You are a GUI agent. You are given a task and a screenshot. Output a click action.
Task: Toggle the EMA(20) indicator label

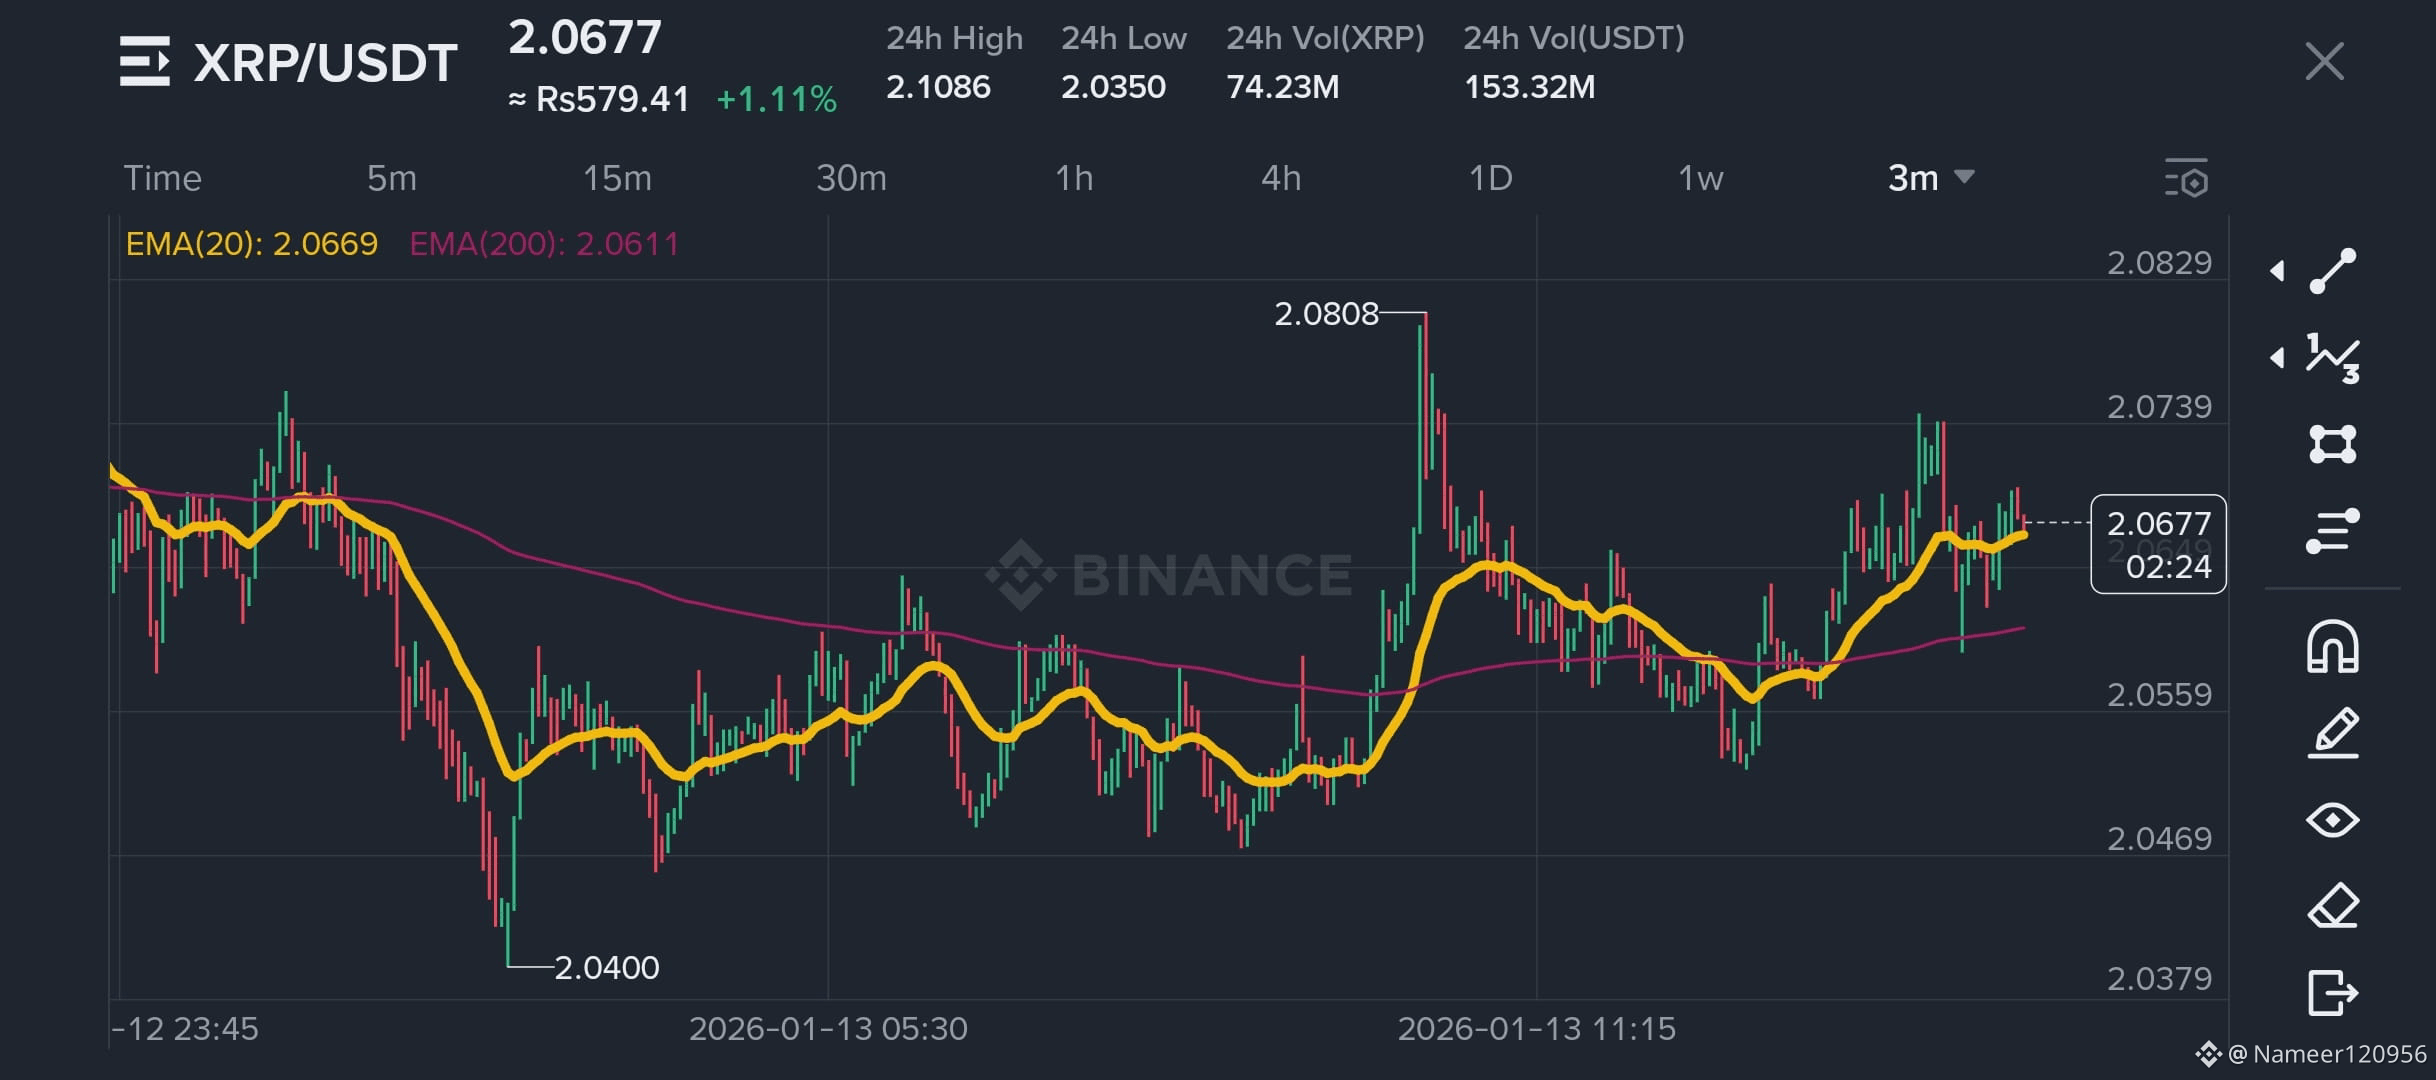point(252,244)
